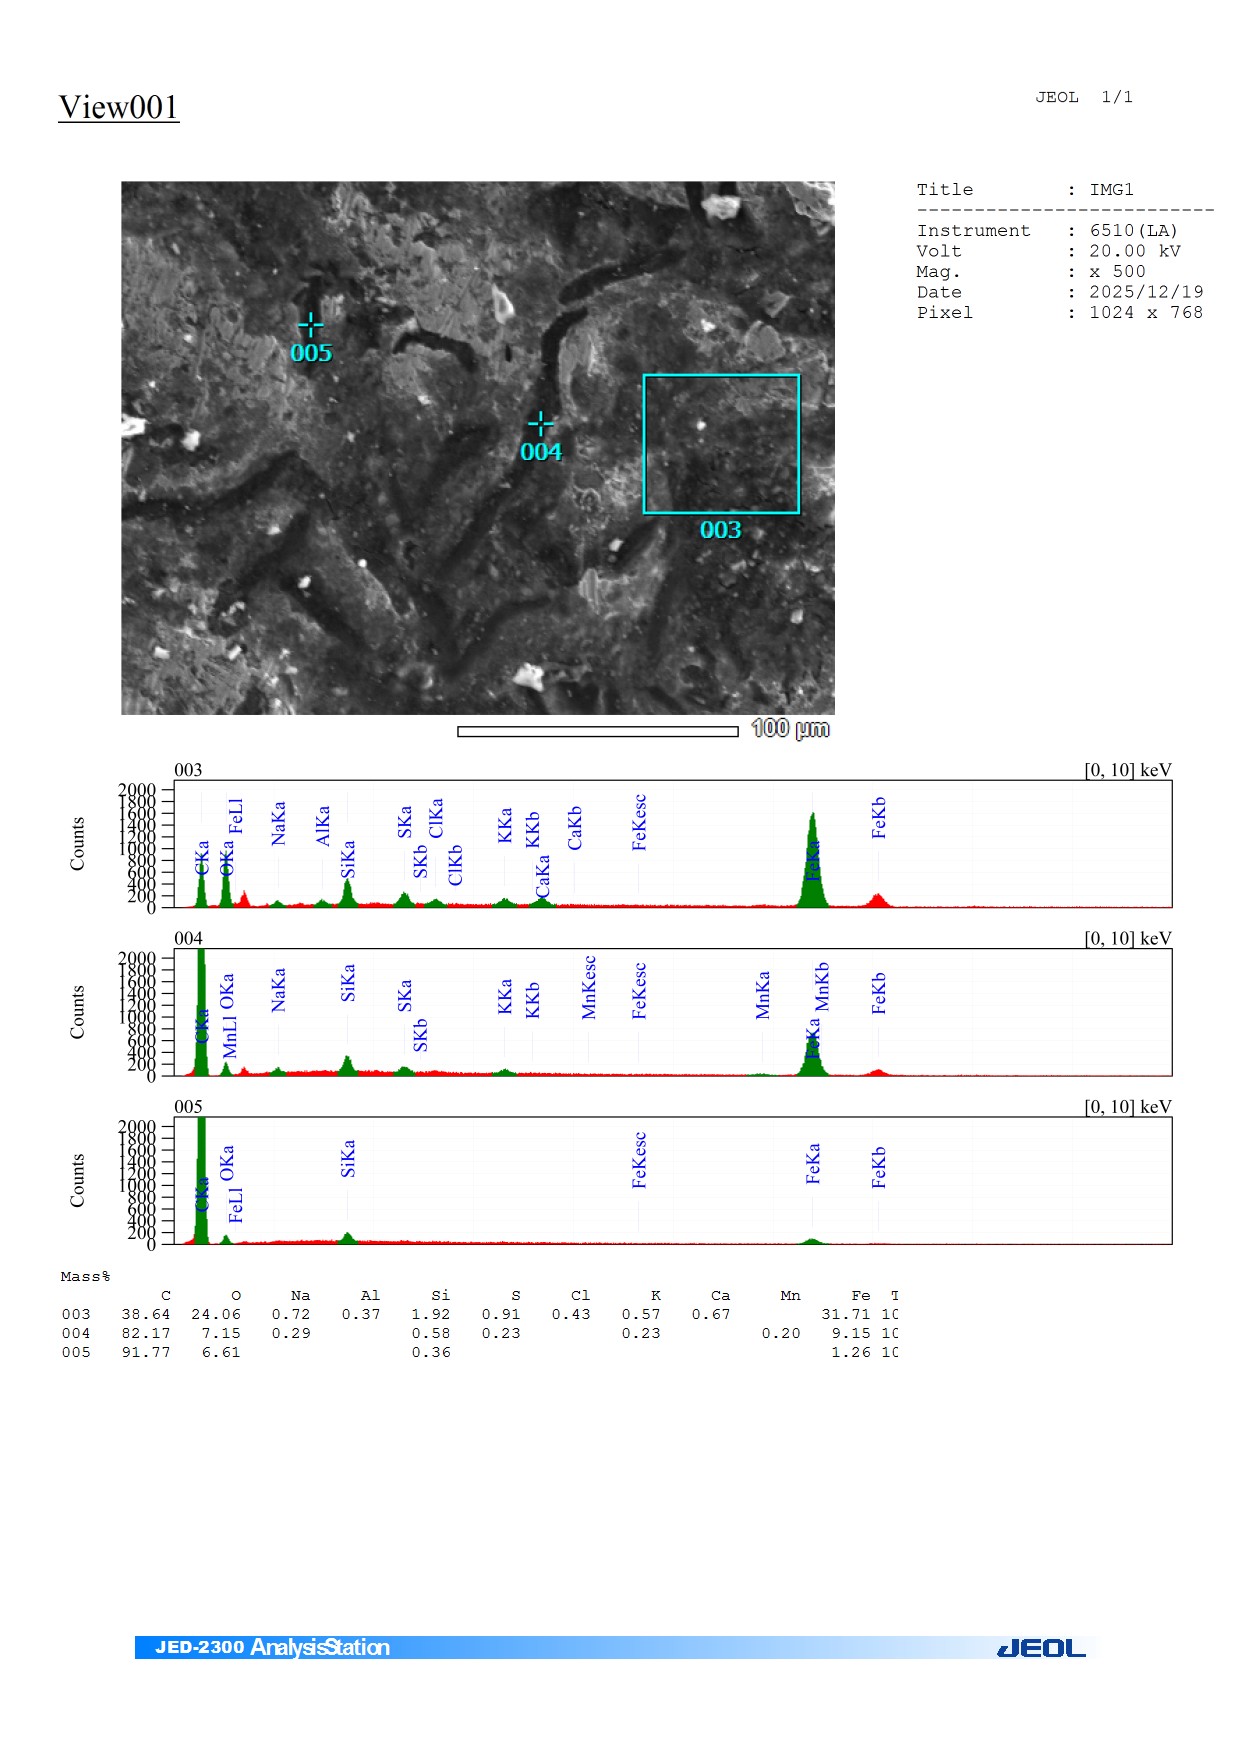Click the 004 row label in the Mass% table

[76, 1334]
